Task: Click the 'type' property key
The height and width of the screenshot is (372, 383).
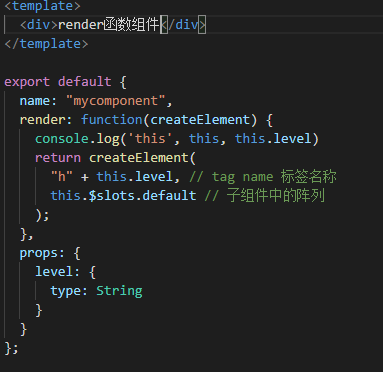Action: coord(66,291)
